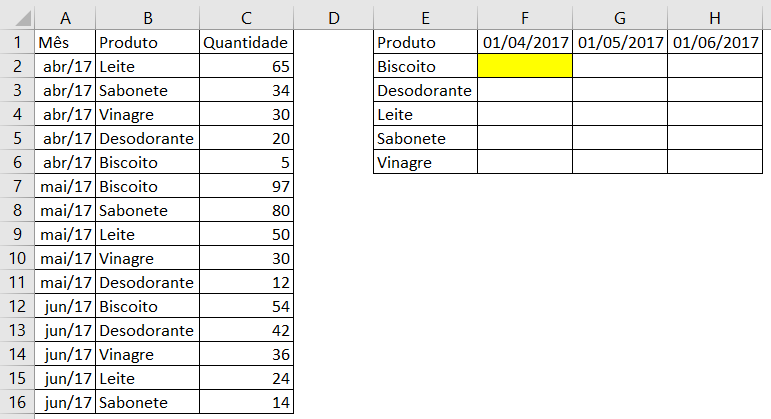Select the empty Vinagre cell under 01/06/2017
Viewport: 771px width, 419px height.
(714, 162)
